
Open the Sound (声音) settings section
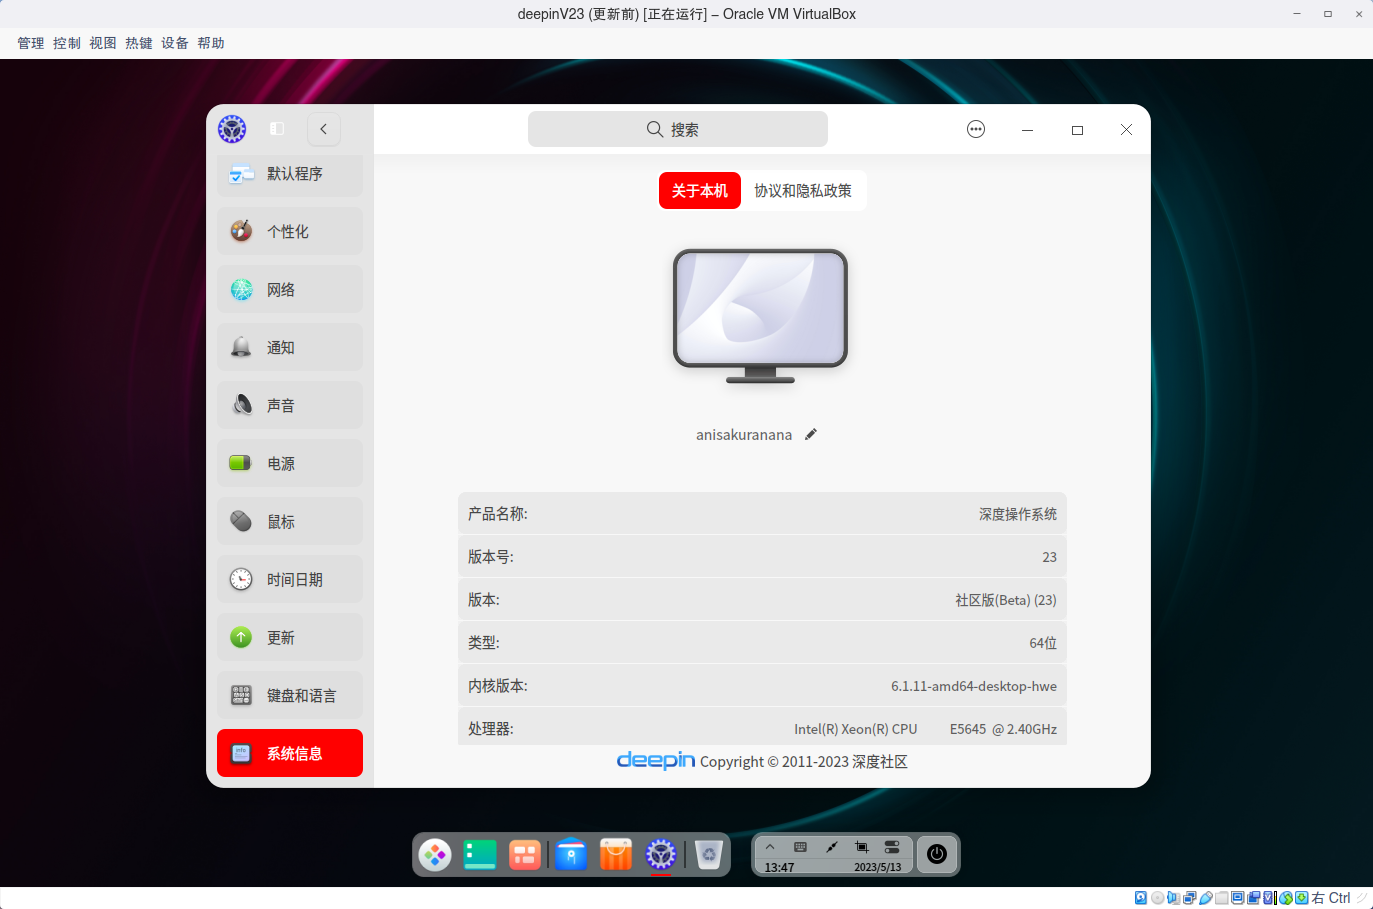point(289,405)
